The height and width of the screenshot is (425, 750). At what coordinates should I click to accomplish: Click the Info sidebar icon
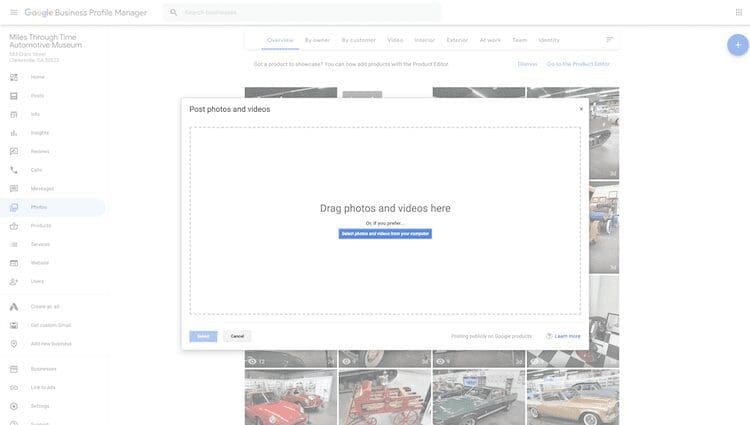tap(14, 114)
